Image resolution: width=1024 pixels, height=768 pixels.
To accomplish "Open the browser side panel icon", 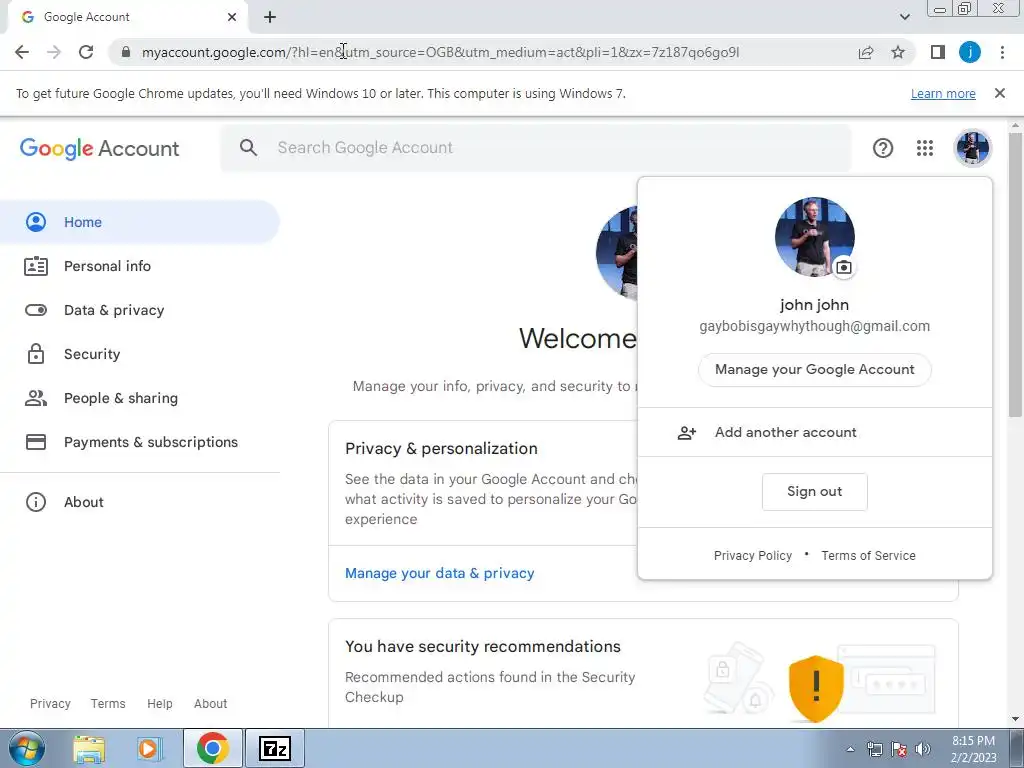I will pos(938,52).
